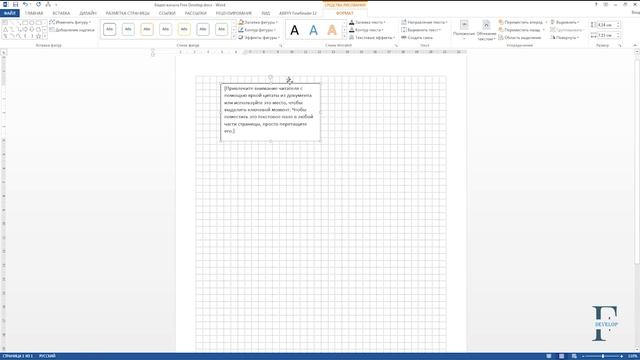Click Переместить назад (send backward)
640x360 pixels.
[x=520, y=30]
